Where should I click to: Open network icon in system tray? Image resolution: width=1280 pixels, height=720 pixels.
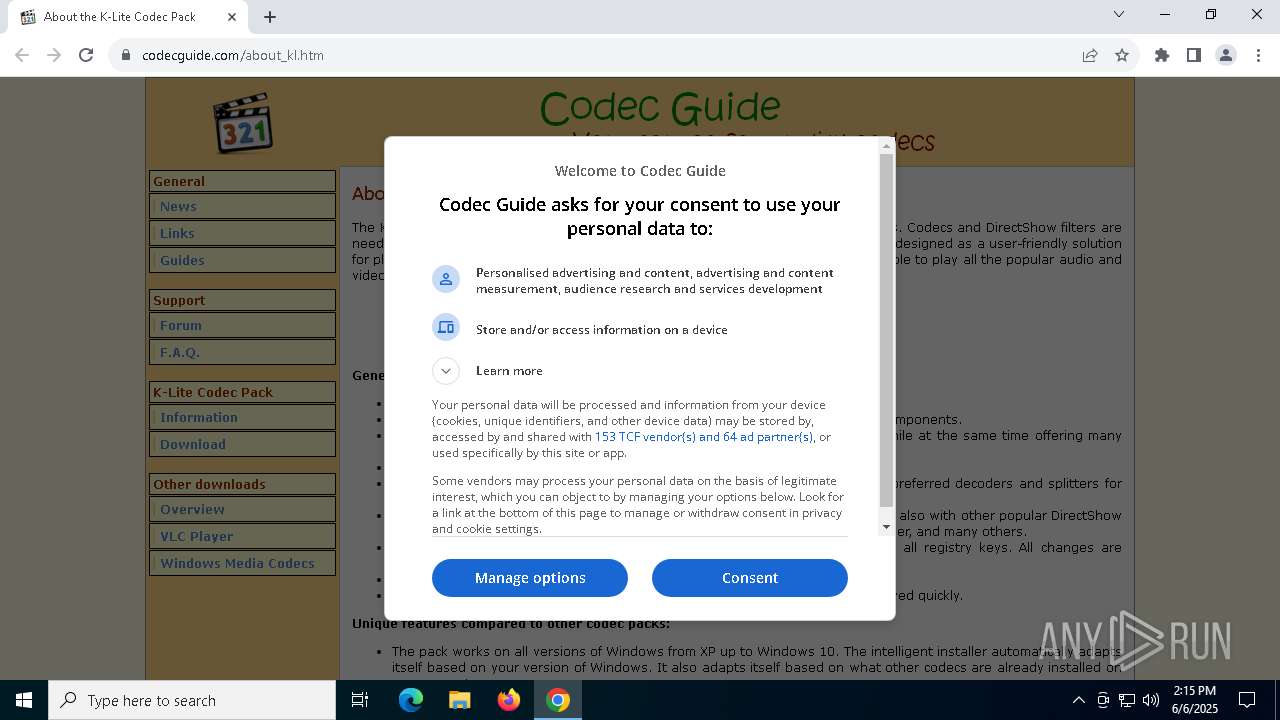coord(1126,700)
